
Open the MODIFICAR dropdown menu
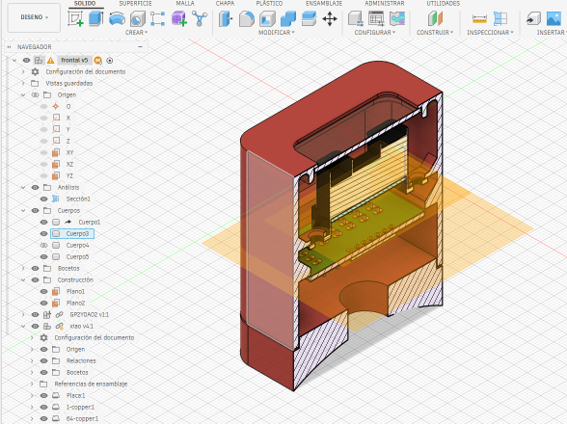[x=276, y=33]
